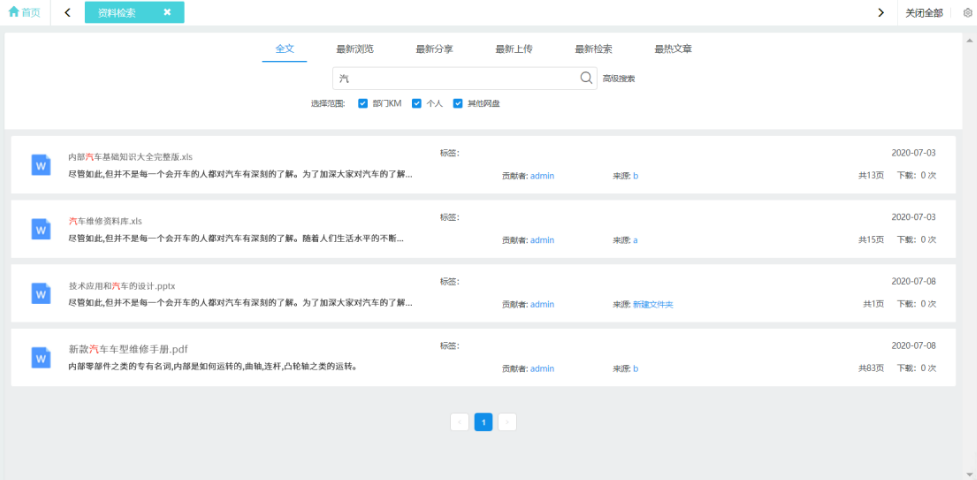Toggle the 个人 scope checkbox
977x480 pixels.
pos(416,103)
